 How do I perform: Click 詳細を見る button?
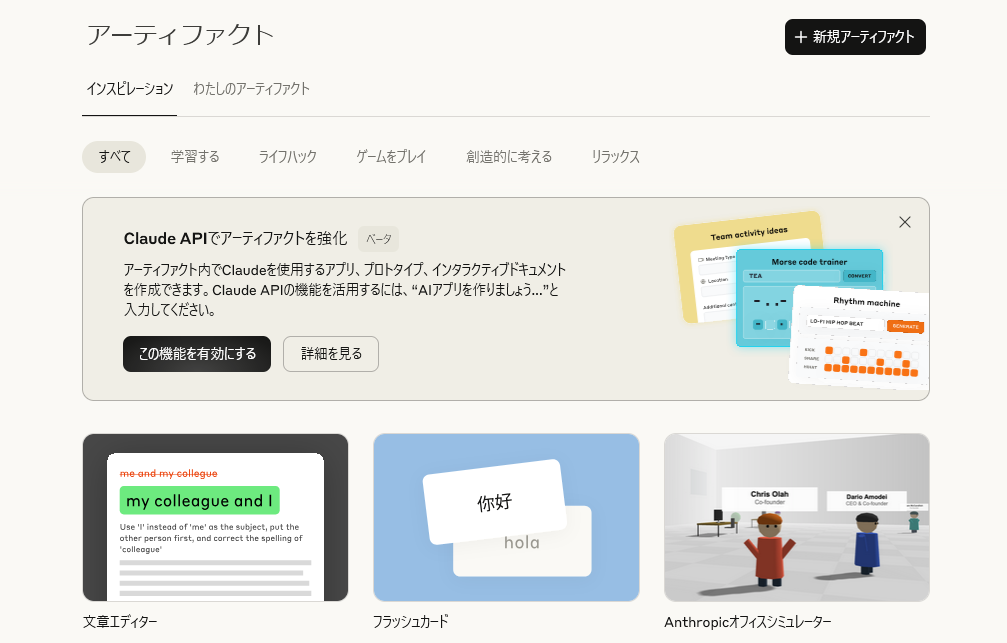pos(331,354)
